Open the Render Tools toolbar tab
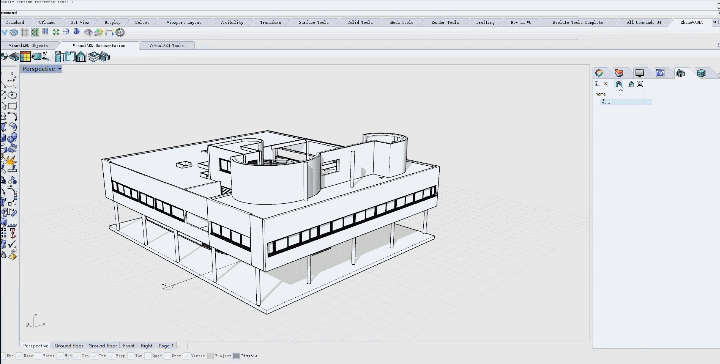The image size is (720, 364). click(x=445, y=22)
